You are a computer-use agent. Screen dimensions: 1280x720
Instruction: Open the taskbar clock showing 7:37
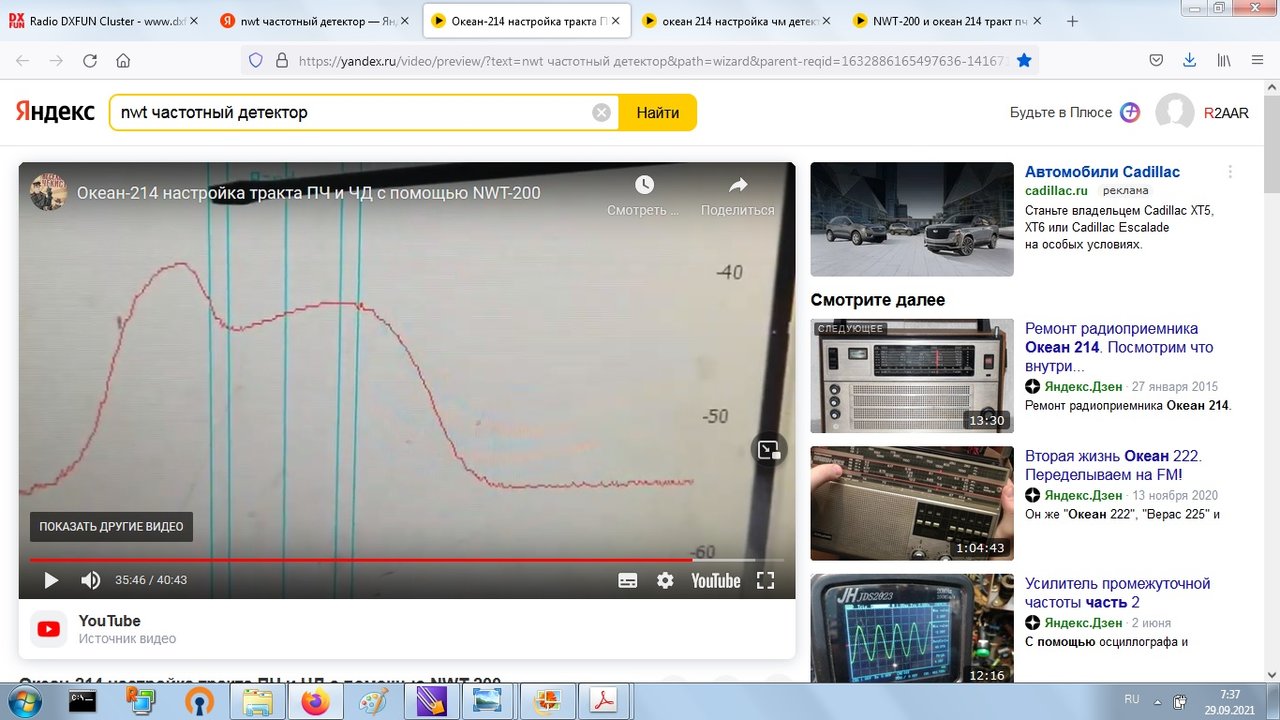coord(1230,701)
